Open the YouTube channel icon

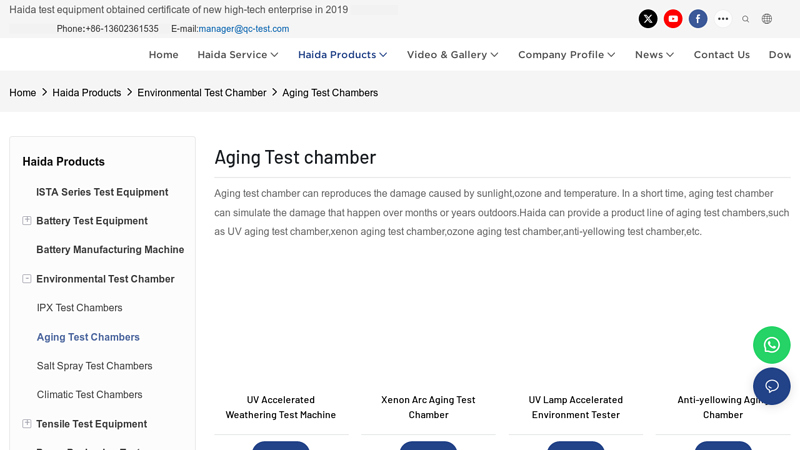coord(673,19)
